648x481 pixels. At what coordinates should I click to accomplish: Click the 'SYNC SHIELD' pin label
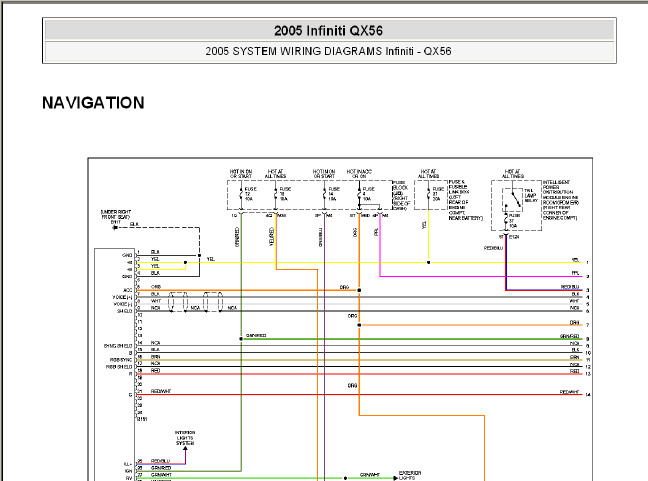pyautogui.click(x=118, y=346)
